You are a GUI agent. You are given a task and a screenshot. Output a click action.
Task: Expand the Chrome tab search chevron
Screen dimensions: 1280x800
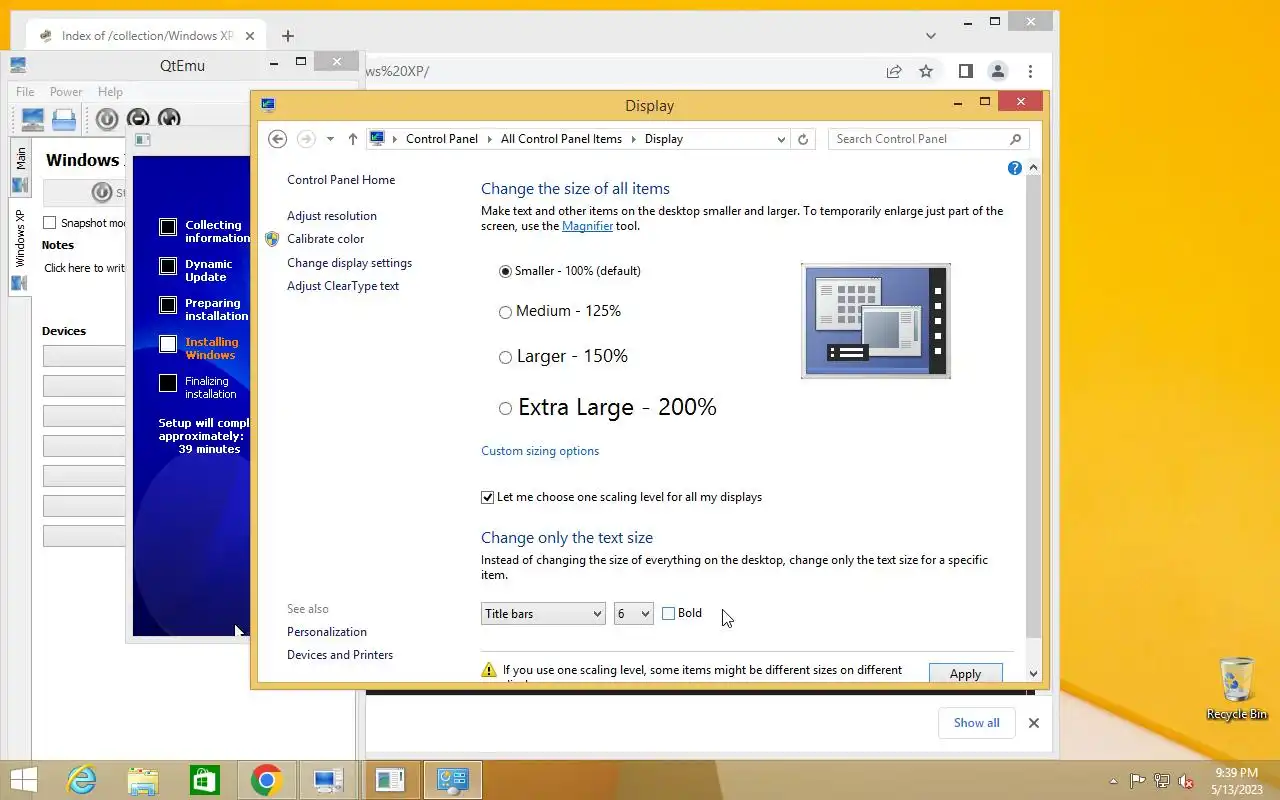pos(930,36)
